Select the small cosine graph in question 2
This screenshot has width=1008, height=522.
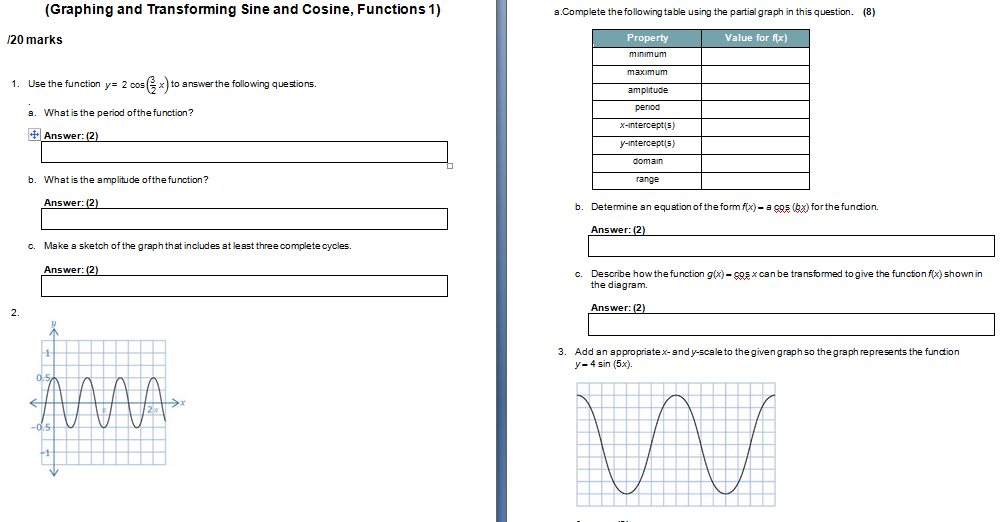[x=107, y=399]
